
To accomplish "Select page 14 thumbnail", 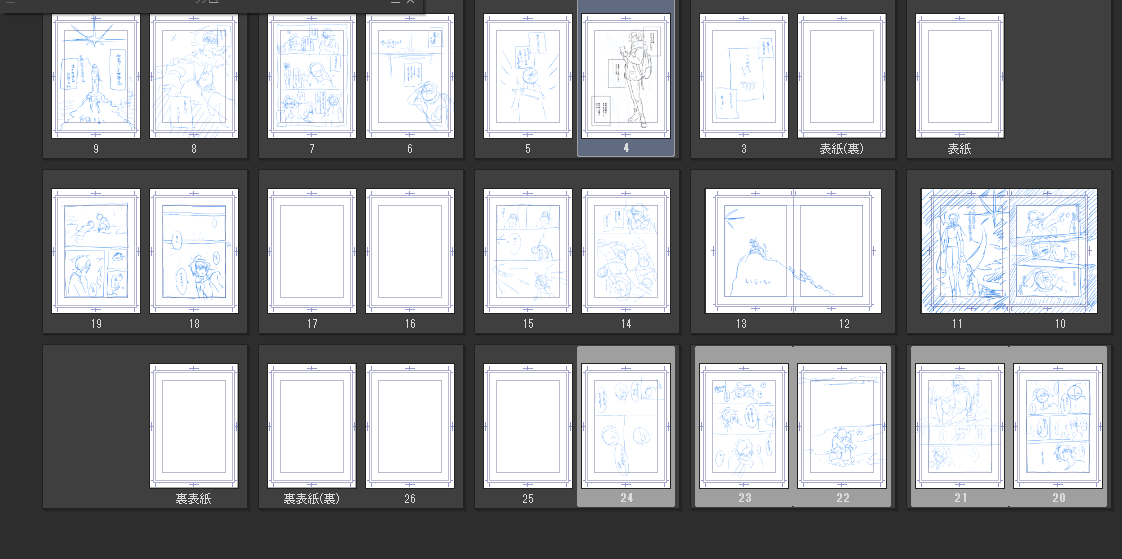I will point(626,251).
